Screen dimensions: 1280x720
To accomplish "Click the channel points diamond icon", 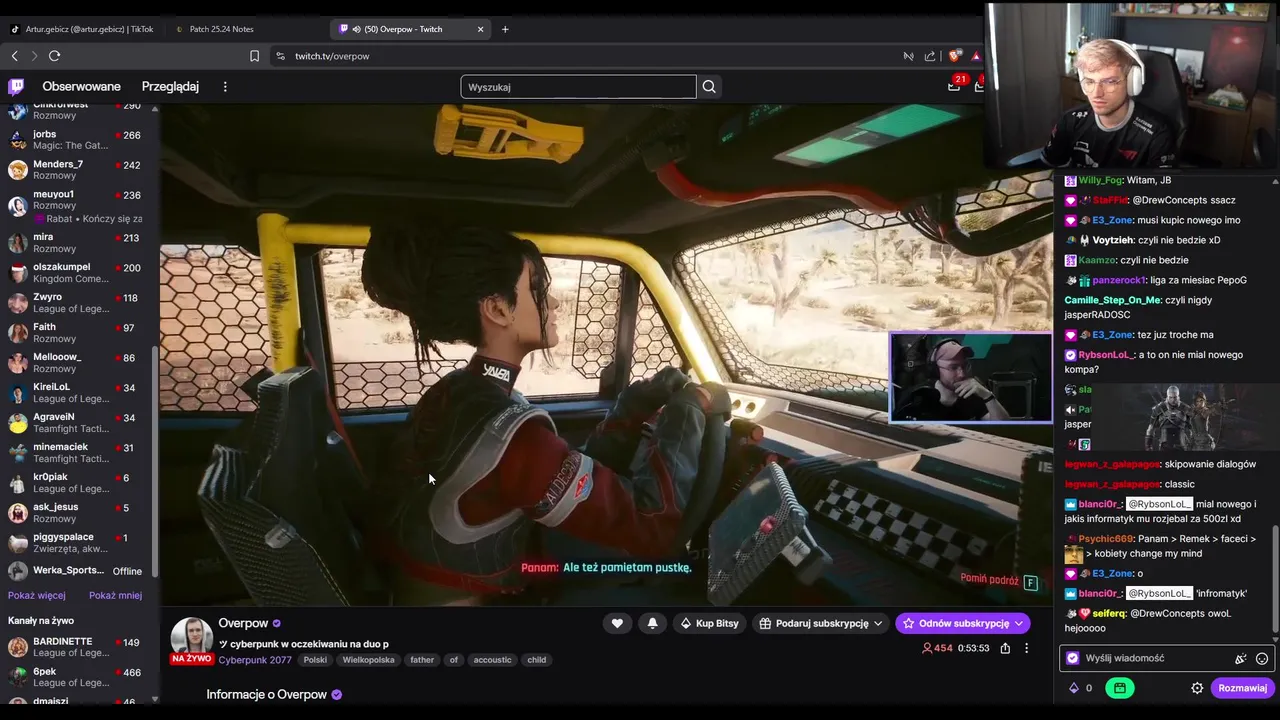I will [x=1074, y=688].
